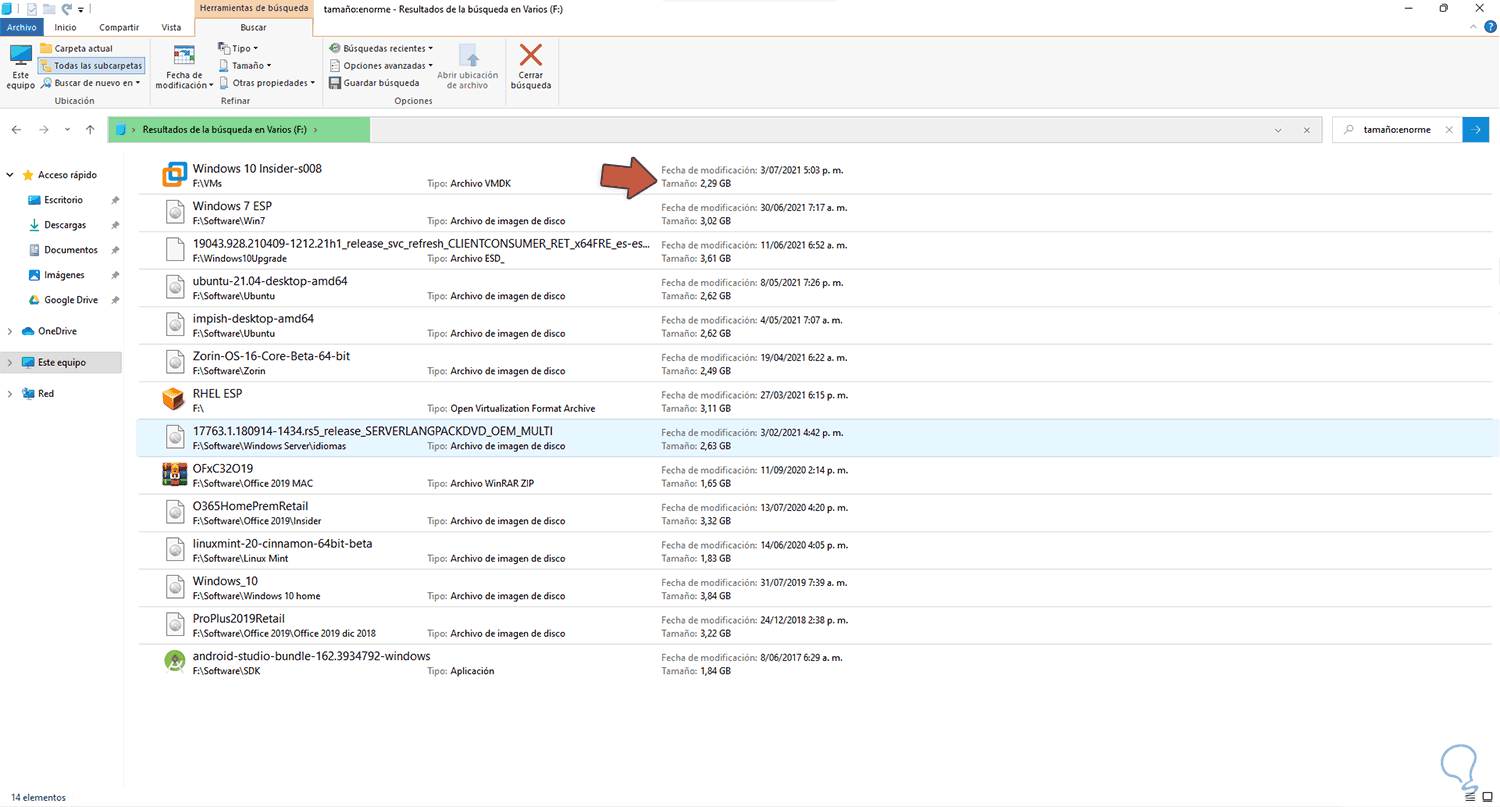Viewport: 1500px width, 807px height.
Task: Switch to the Inicio ribbon tab
Action: pyautogui.click(x=65, y=27)
